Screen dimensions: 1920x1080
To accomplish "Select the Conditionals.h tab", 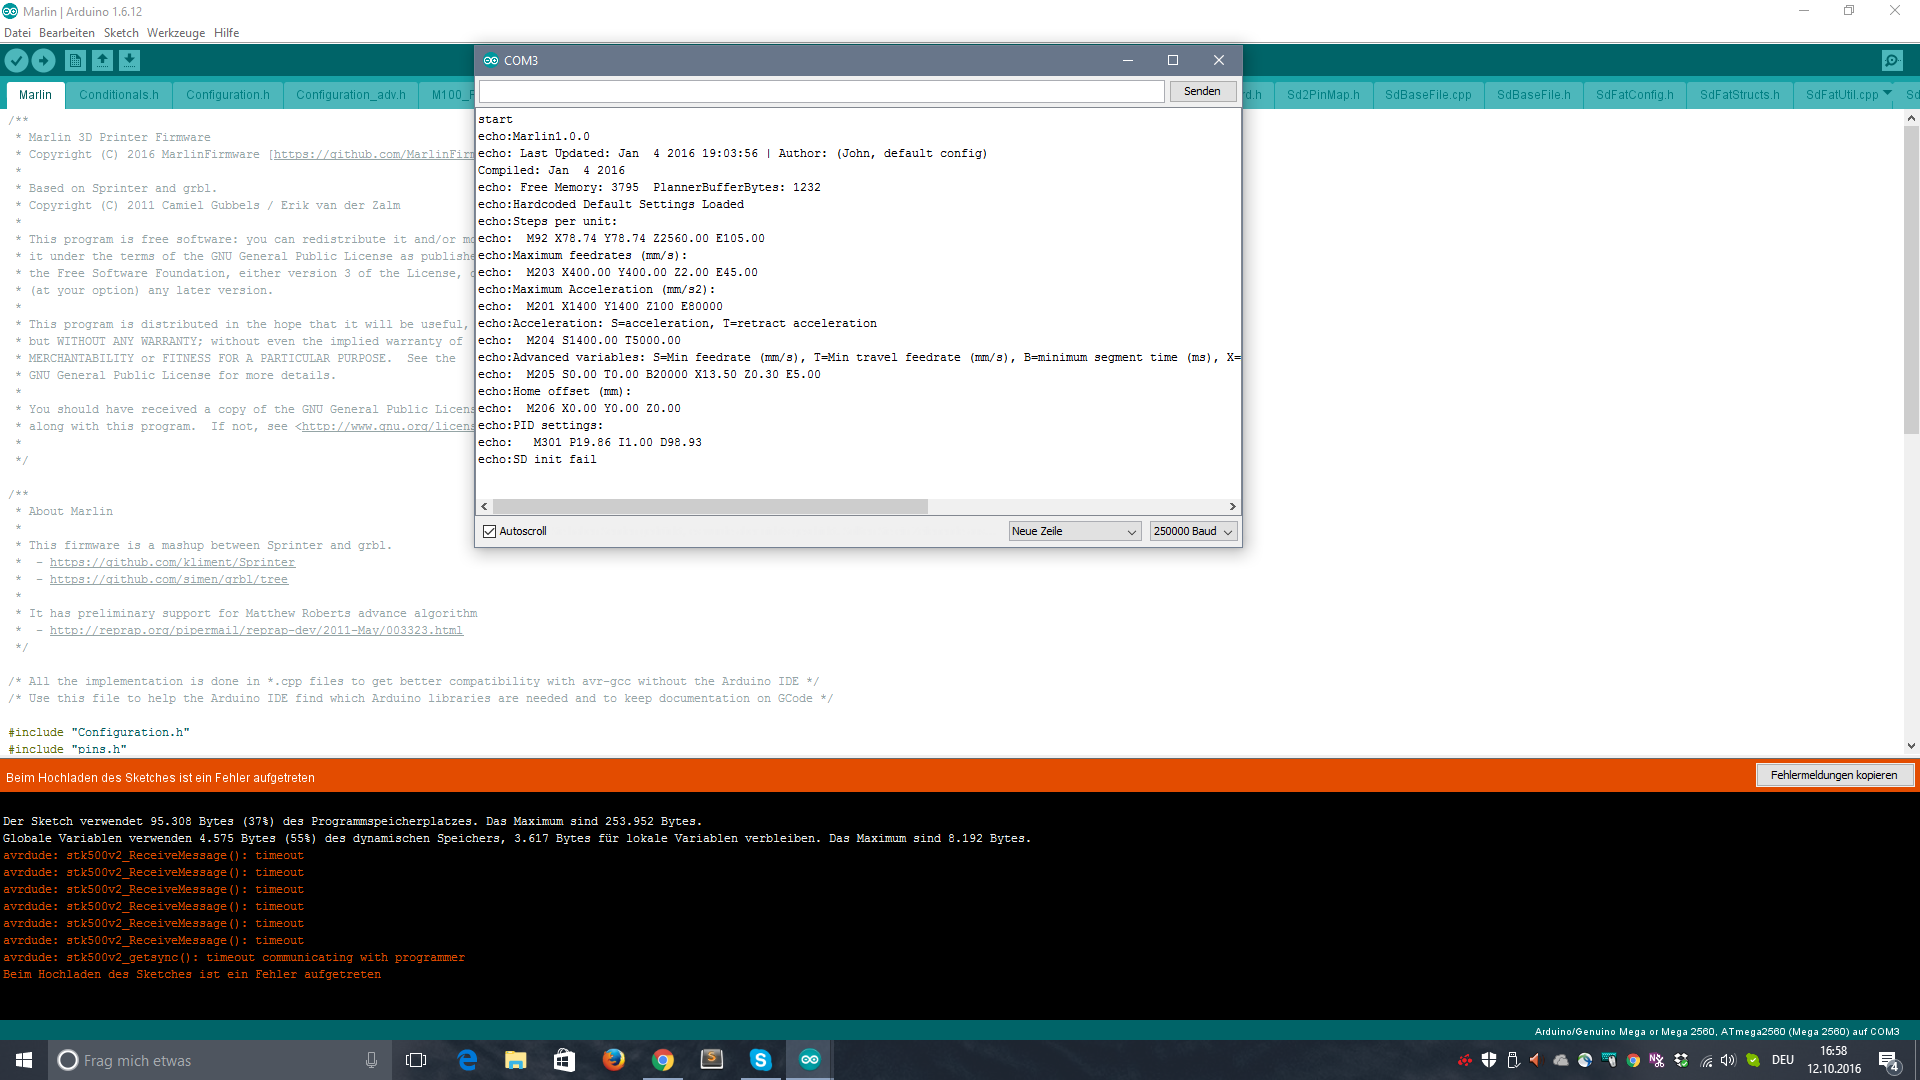I will coord(119,95).
